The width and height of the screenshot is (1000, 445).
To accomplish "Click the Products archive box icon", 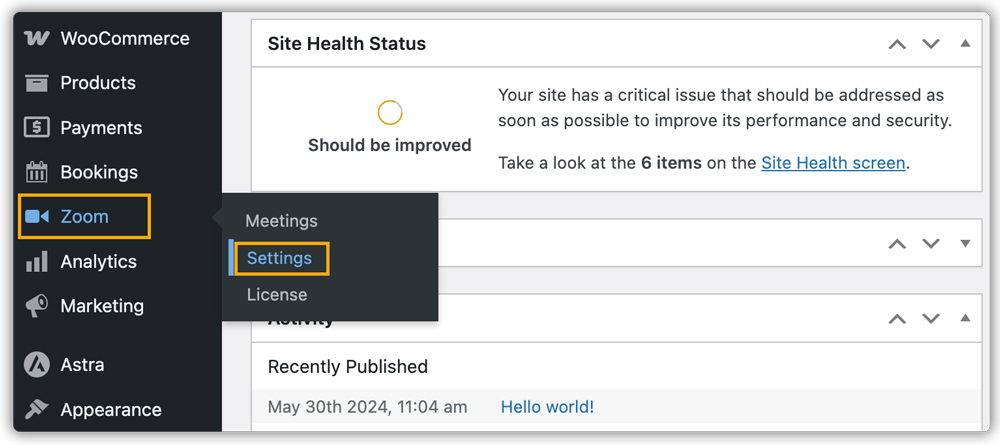I will tap(36, 83).
